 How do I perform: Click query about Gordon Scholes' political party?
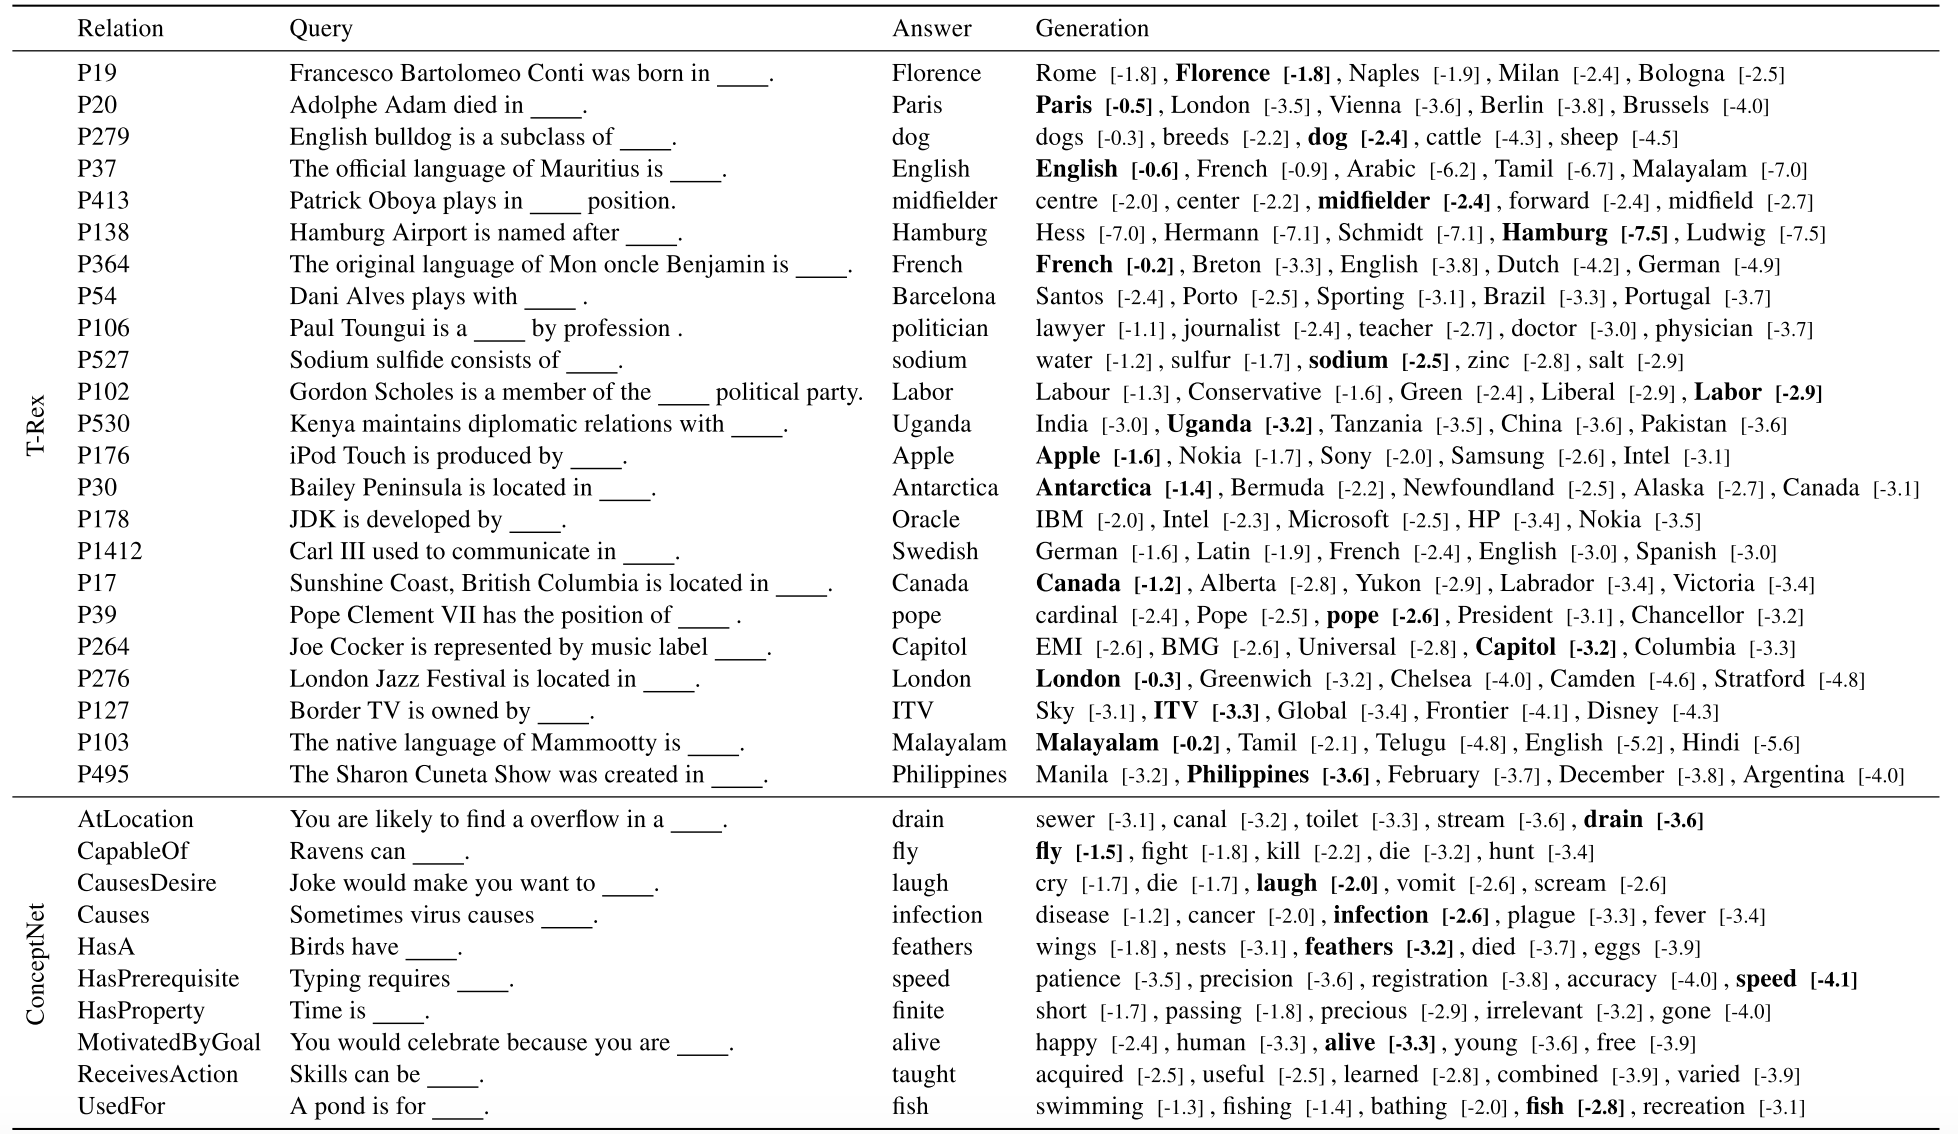click(576, 392)
